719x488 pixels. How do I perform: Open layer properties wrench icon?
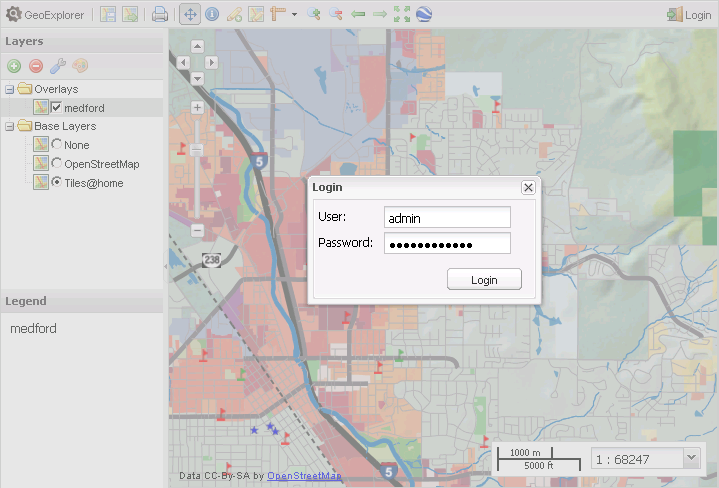(x=58, y=66)
